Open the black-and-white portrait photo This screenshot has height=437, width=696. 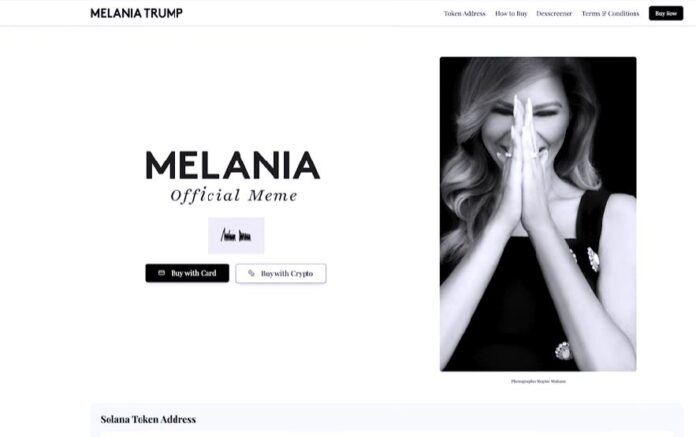[x=538, y=214]
